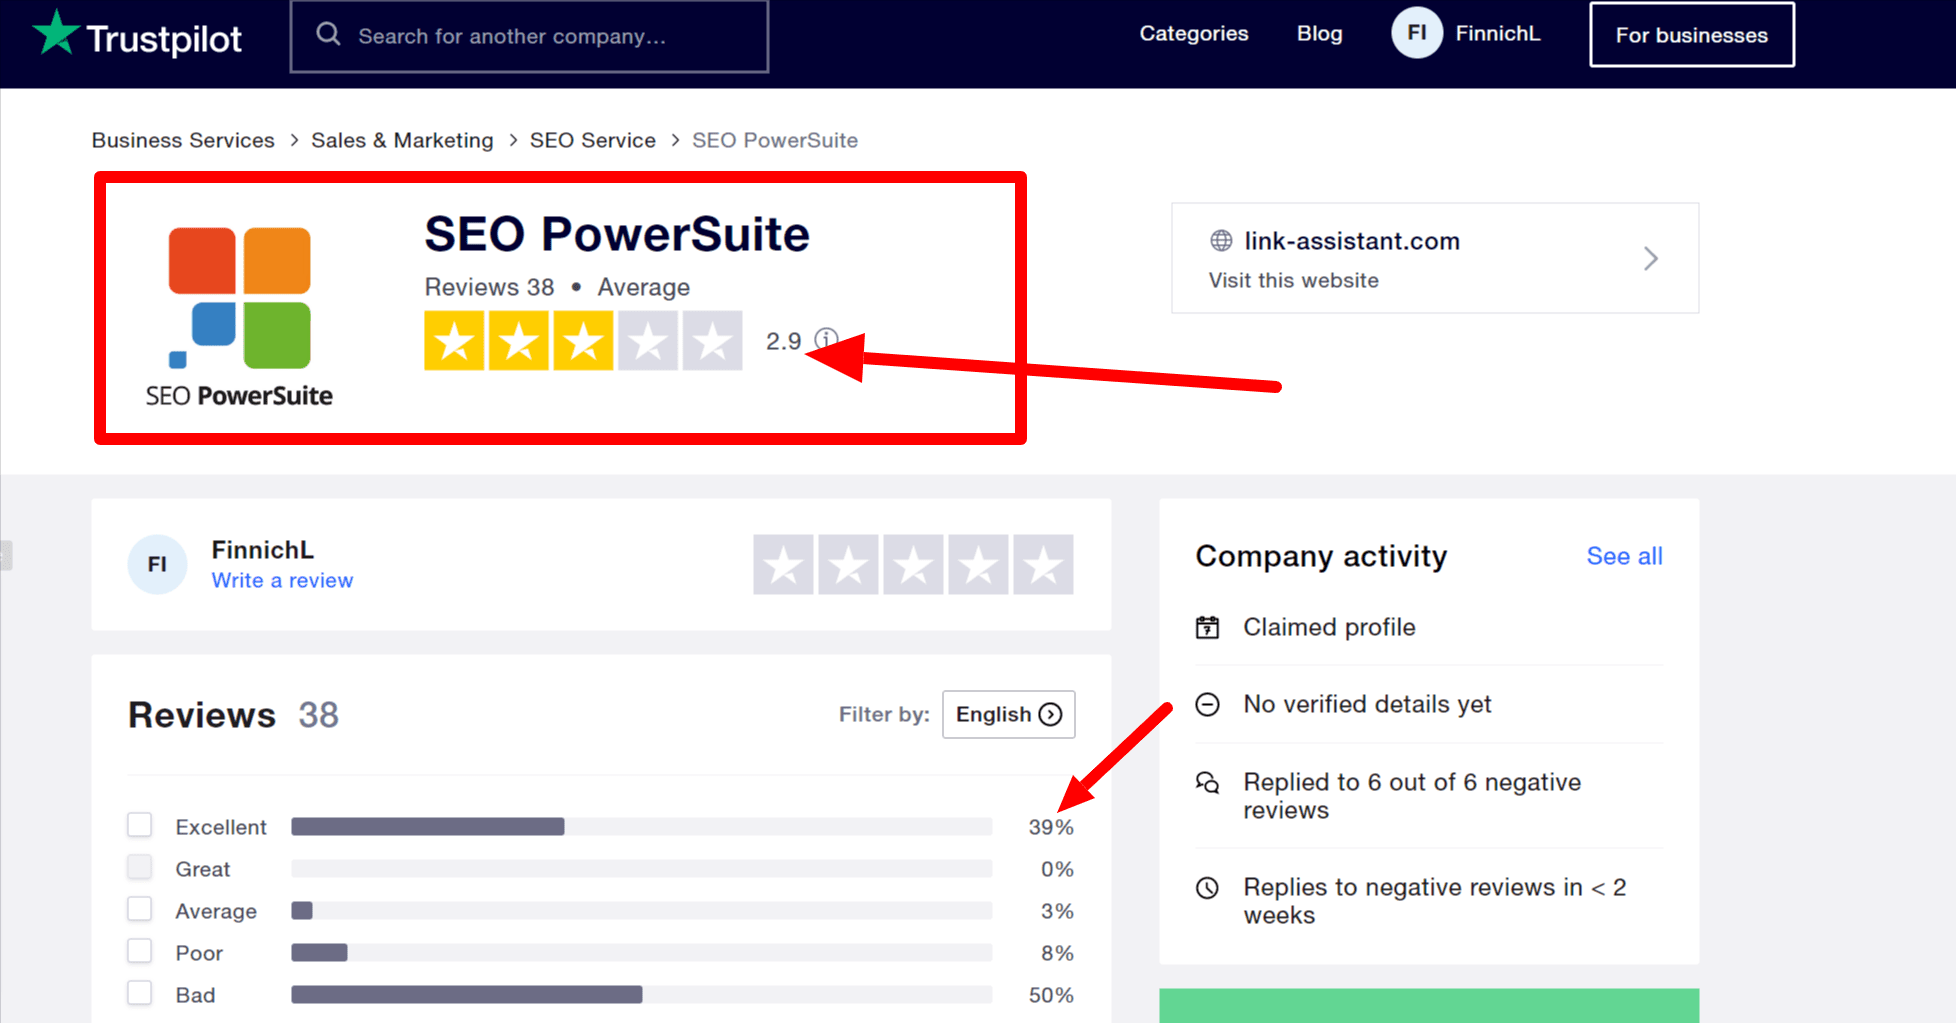Check the Poor filter checkbox

point(140,951)
